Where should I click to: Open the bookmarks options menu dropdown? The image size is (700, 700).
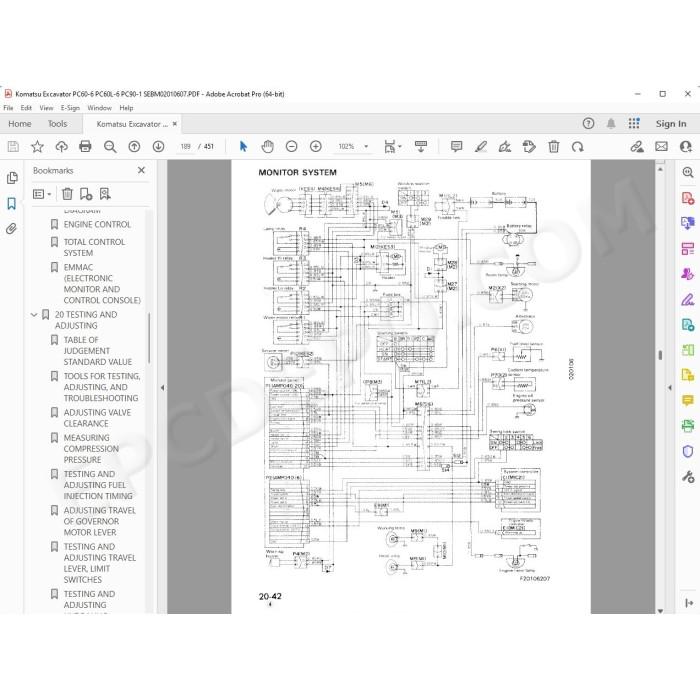tap(42, 194)
